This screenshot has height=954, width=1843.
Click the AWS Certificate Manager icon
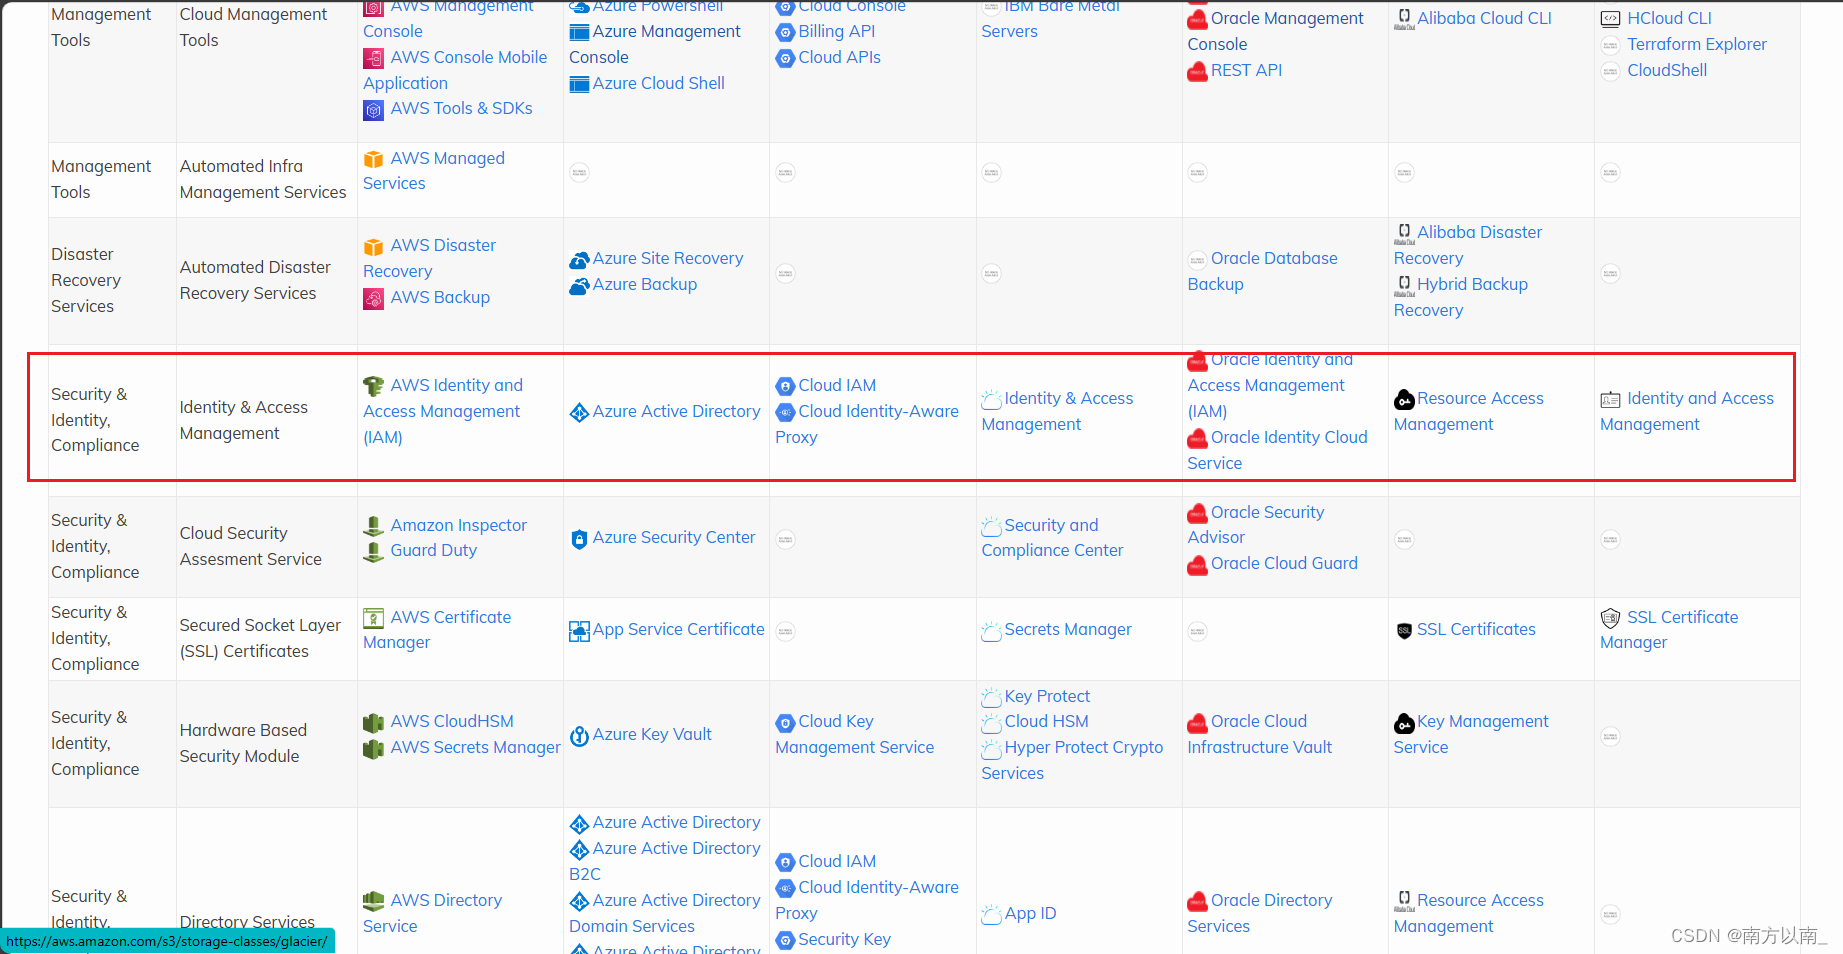coord(373,618)
